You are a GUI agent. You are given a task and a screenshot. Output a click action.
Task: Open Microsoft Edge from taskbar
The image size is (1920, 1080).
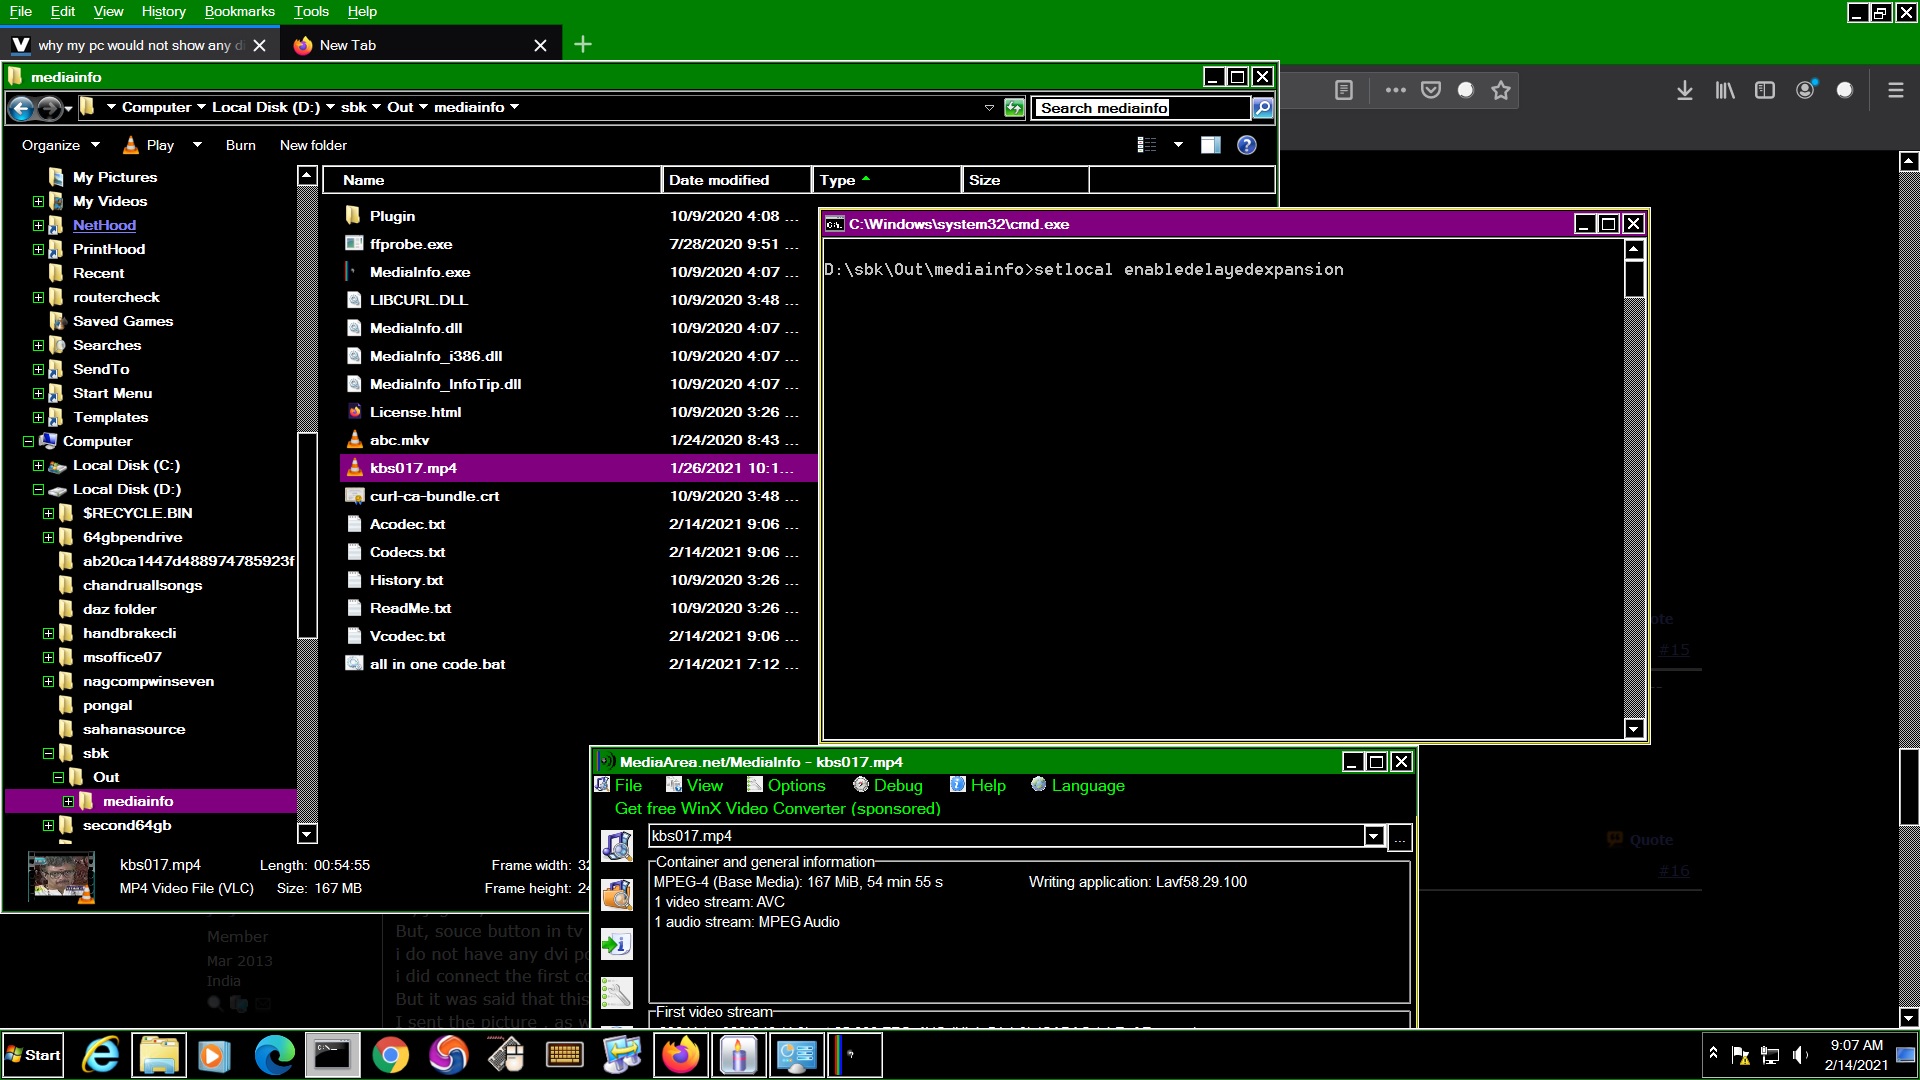point(274,1055)
